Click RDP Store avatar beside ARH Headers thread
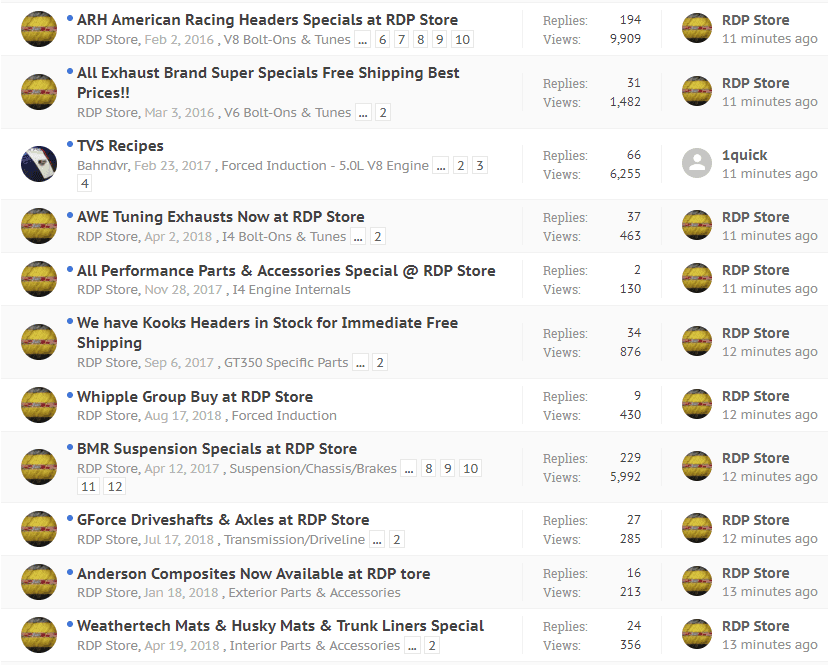 click(x=39, y=29)
